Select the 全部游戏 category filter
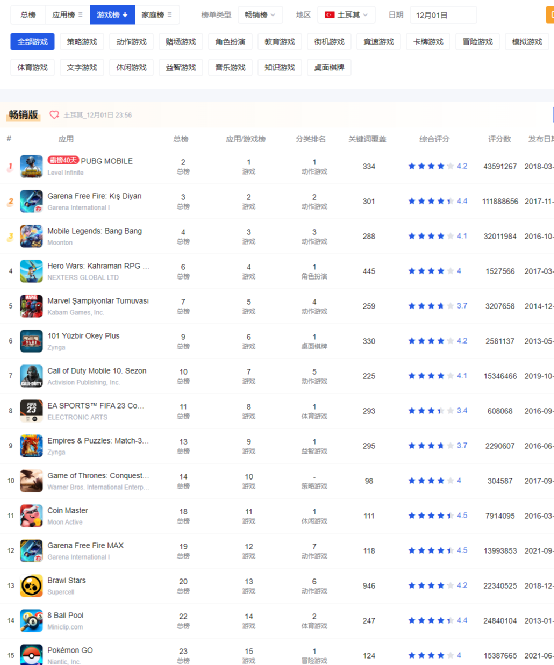The width and height of the screenshot is (554, 665). (x=33, y=42)
